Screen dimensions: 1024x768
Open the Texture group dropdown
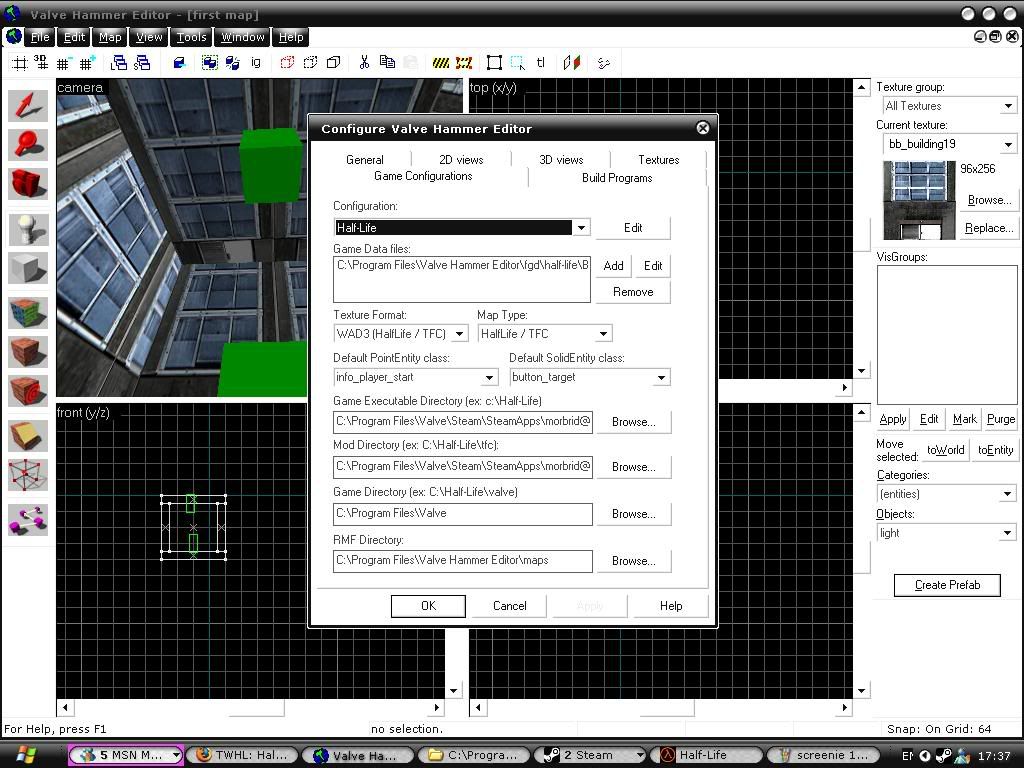(1008, 106)
